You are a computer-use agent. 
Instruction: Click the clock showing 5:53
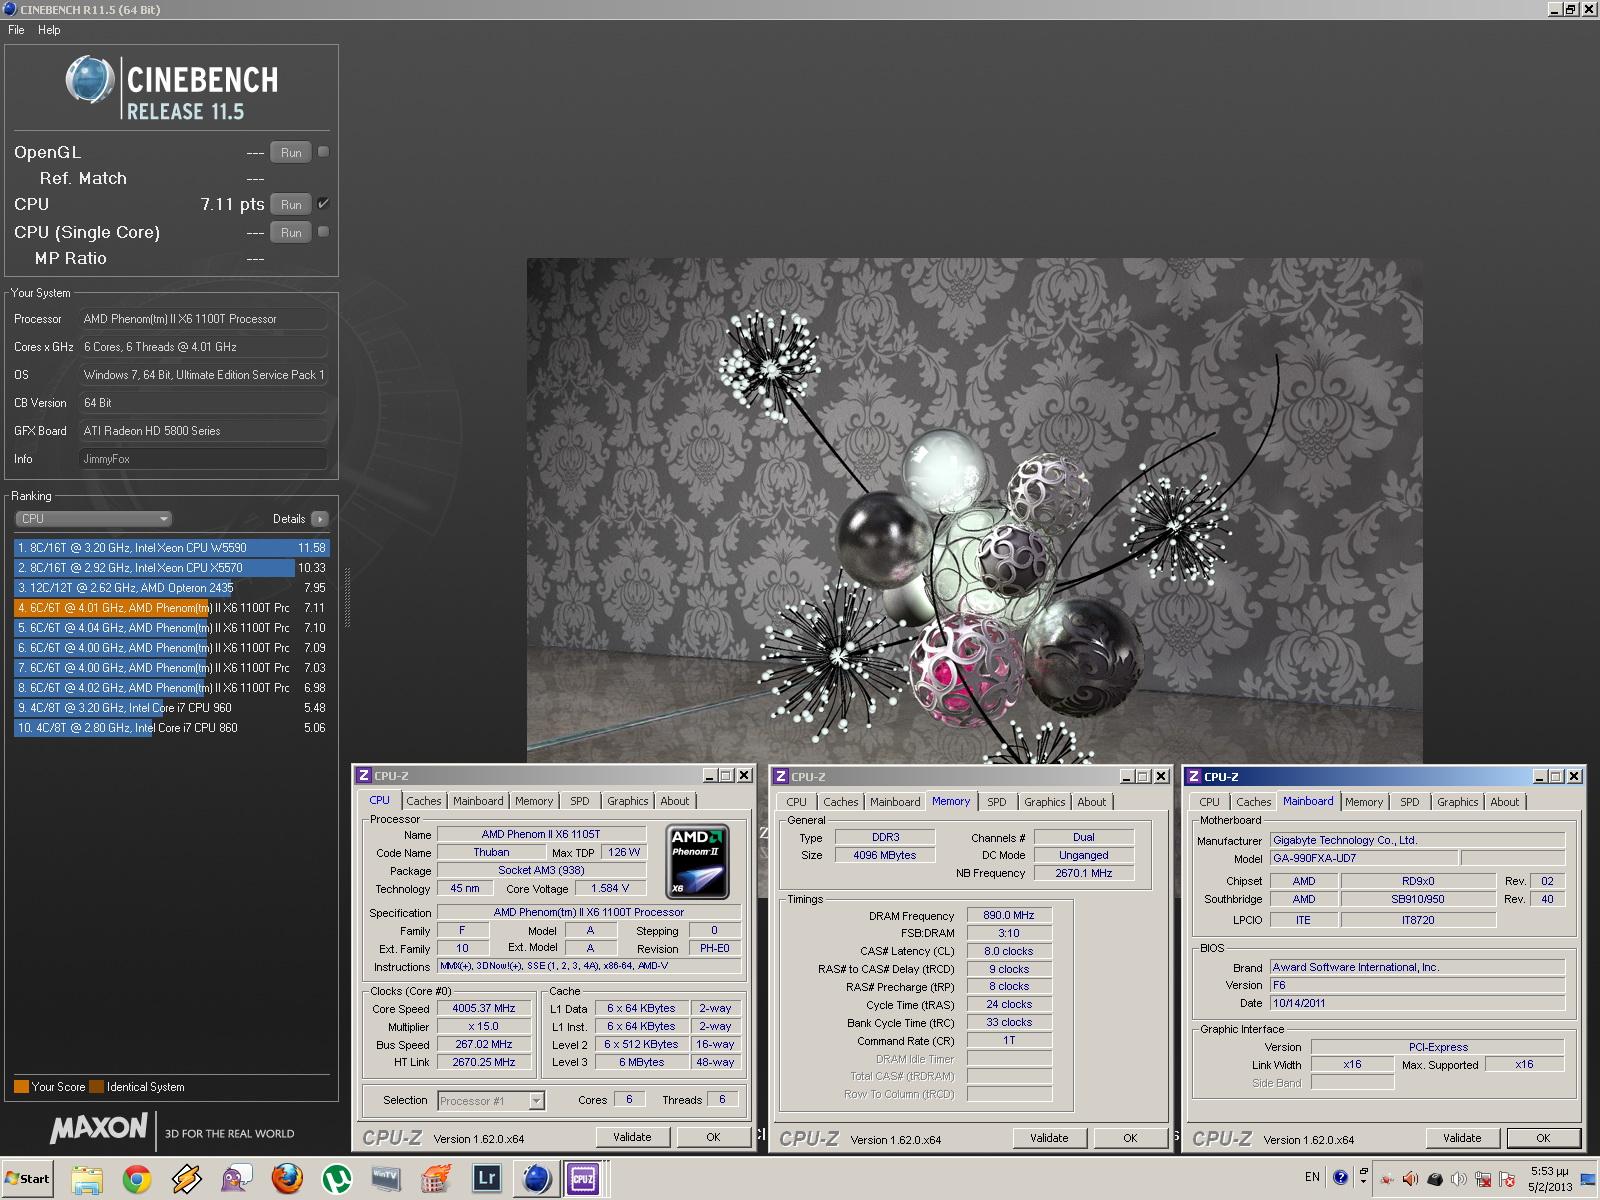click(x=1549, y=1171)
